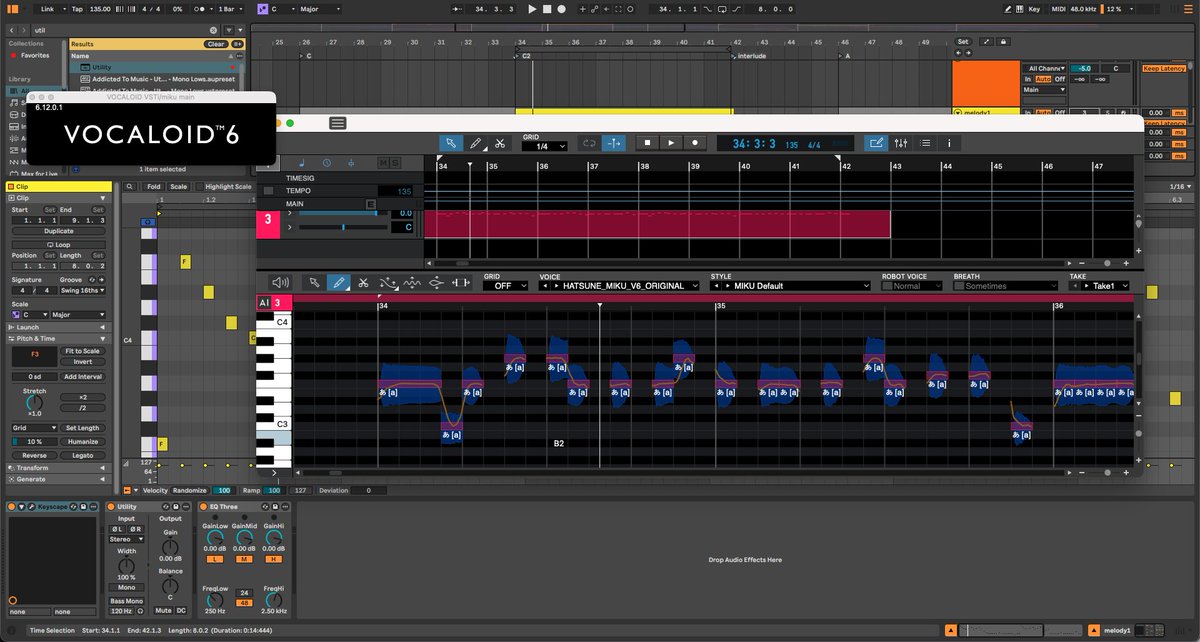Select the arrow pointer tool in VOCALOID top toolbar

click(451, 143)
